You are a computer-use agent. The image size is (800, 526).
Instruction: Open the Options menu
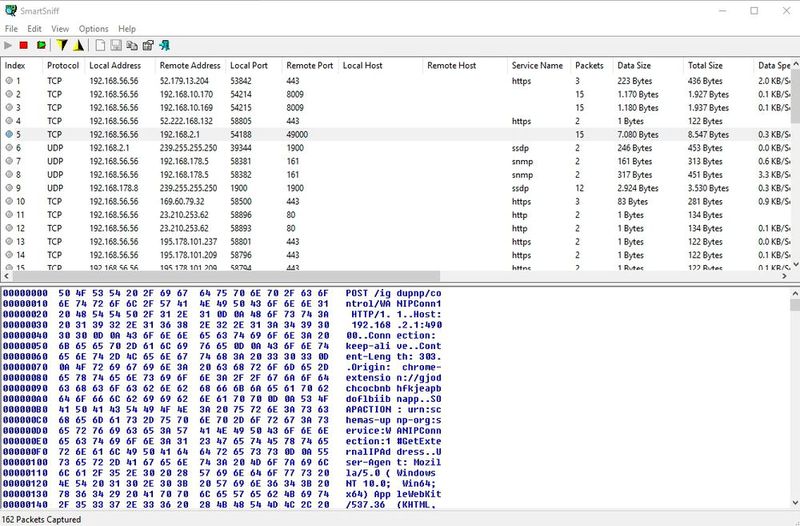(x=93, y=29)
